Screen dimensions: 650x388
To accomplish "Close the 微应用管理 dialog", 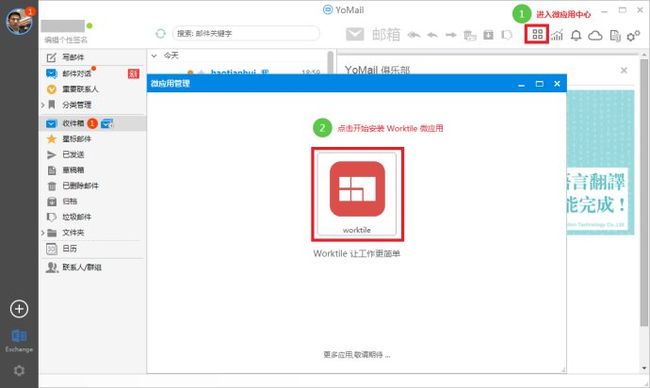I will click(557, 84).
